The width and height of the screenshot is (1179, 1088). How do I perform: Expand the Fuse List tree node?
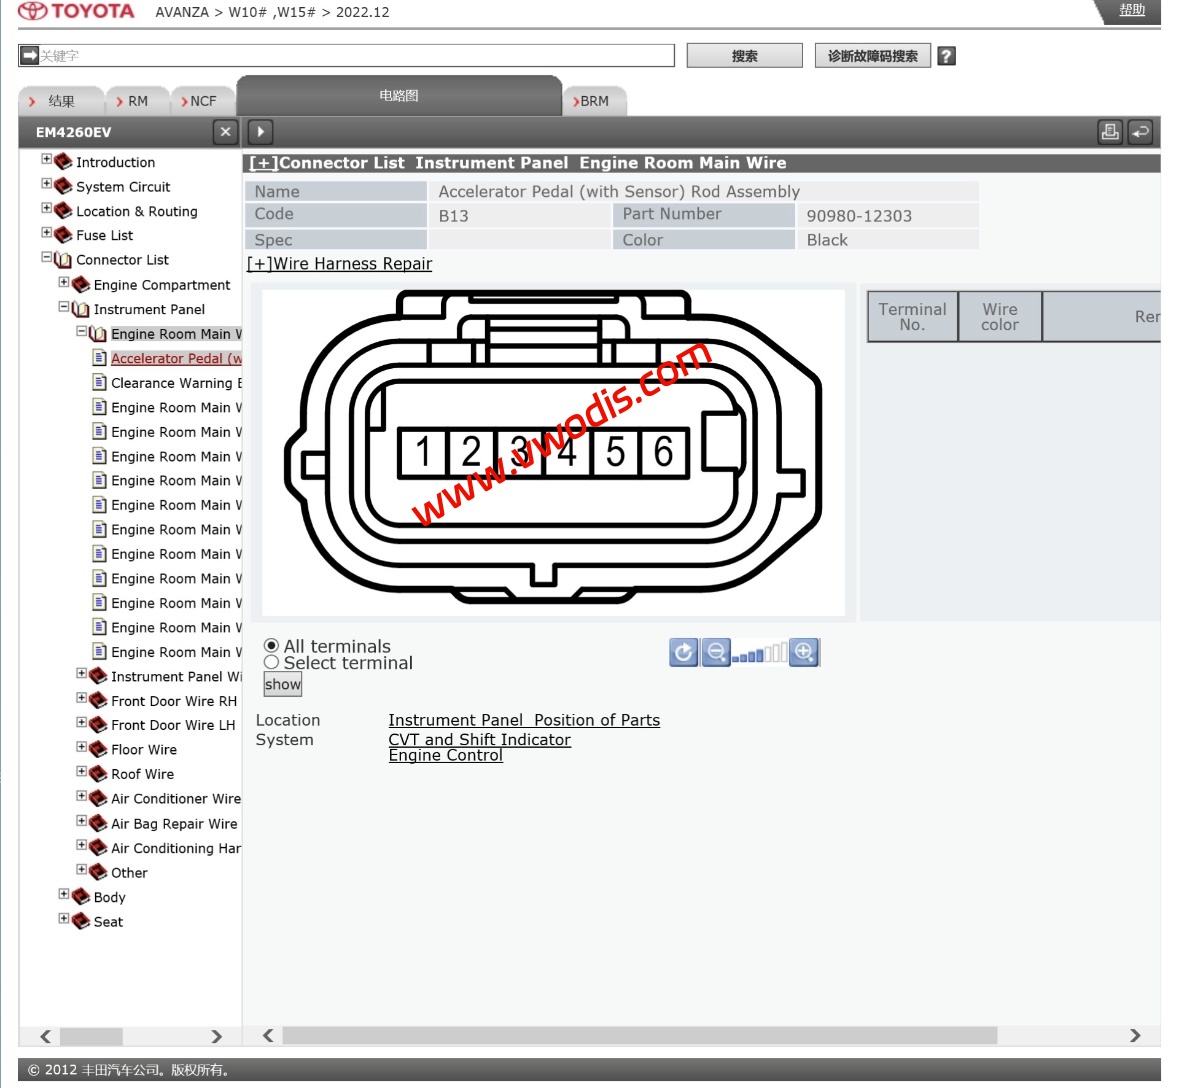46,233
